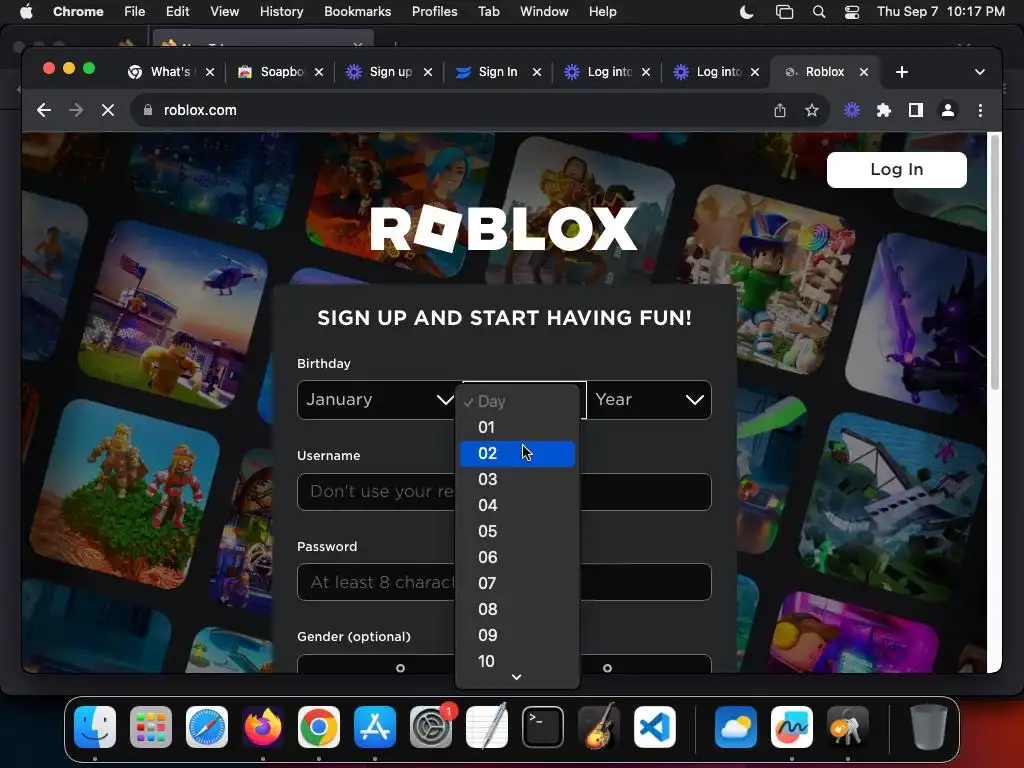Viewport: 1024px width, 768px height.
Task: Open Freeform app in the dock
Action: click(792, 727)
